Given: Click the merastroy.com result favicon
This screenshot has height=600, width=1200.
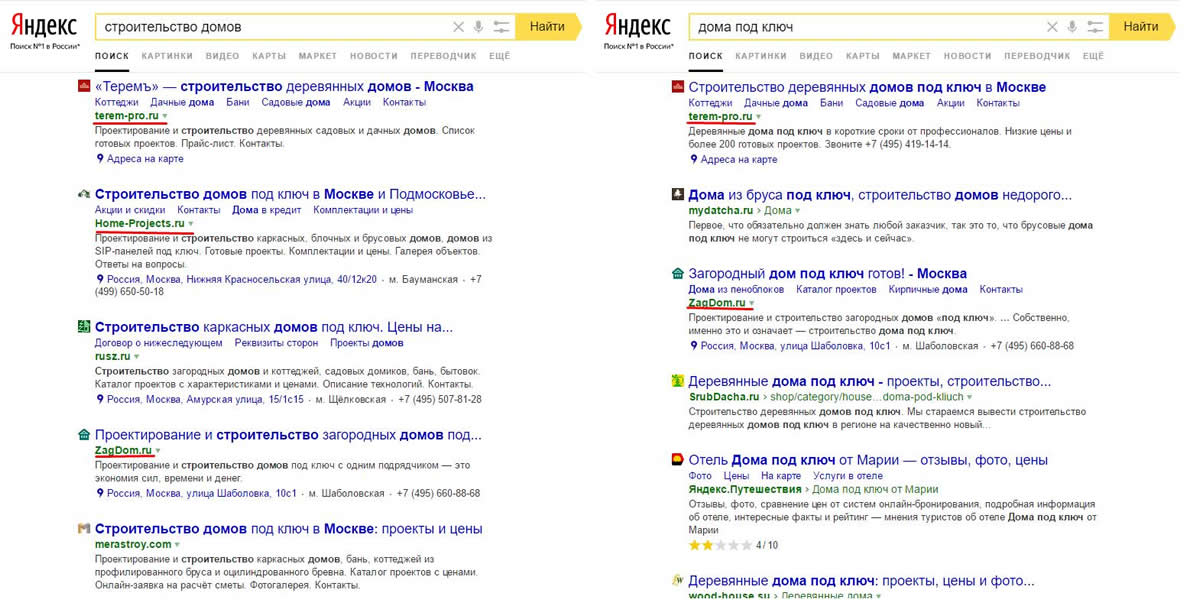Looking at the screenshot, I should (x=85, y=529).
